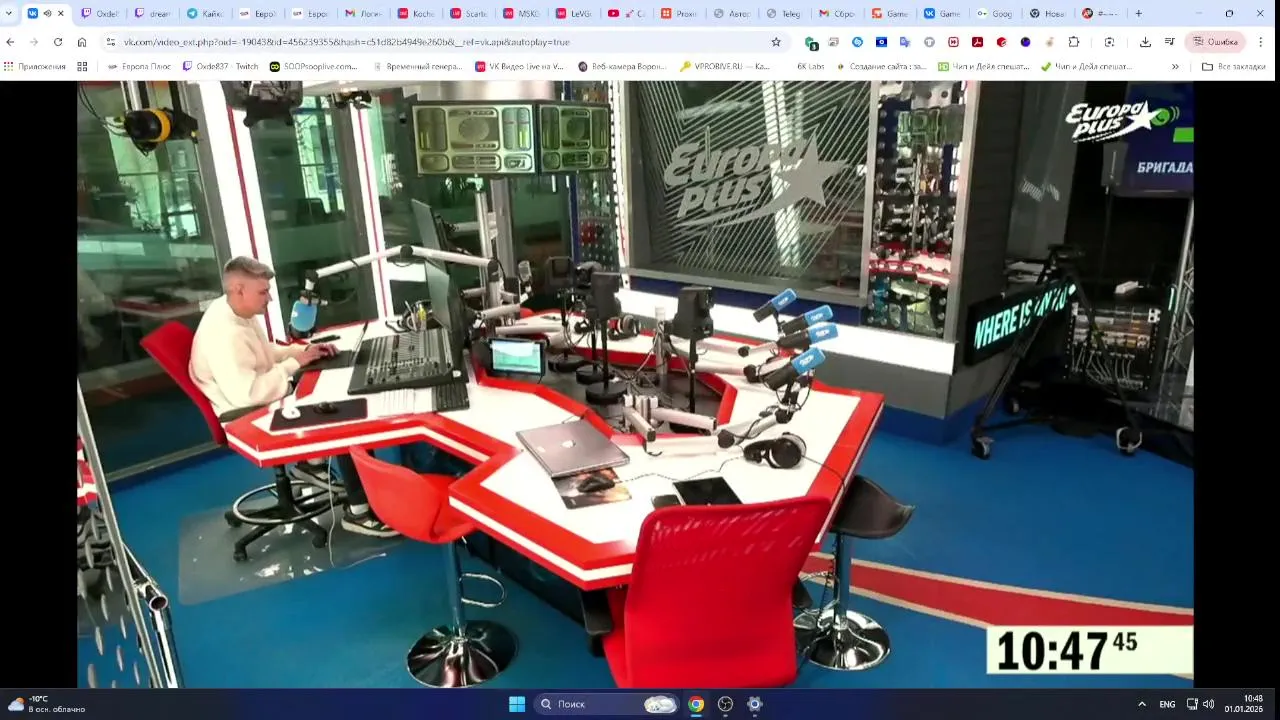The image size is (1280, 720).
Task: Open the gear app taskbar icon
Action: point(755,704)
